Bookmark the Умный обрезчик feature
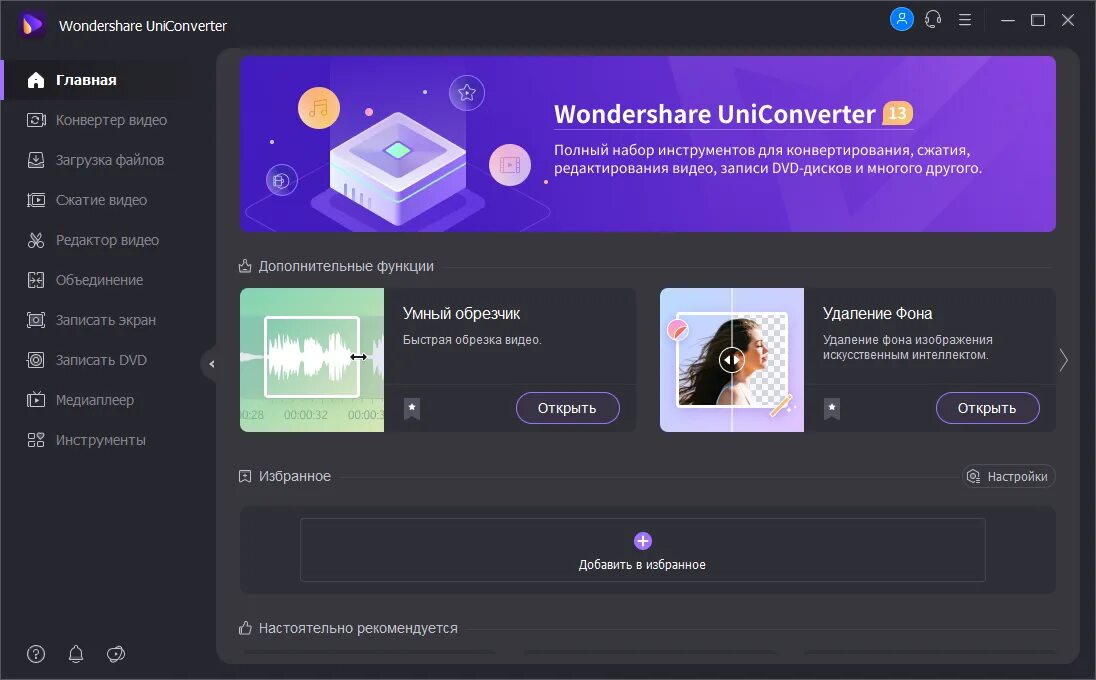 pos(412,408)
